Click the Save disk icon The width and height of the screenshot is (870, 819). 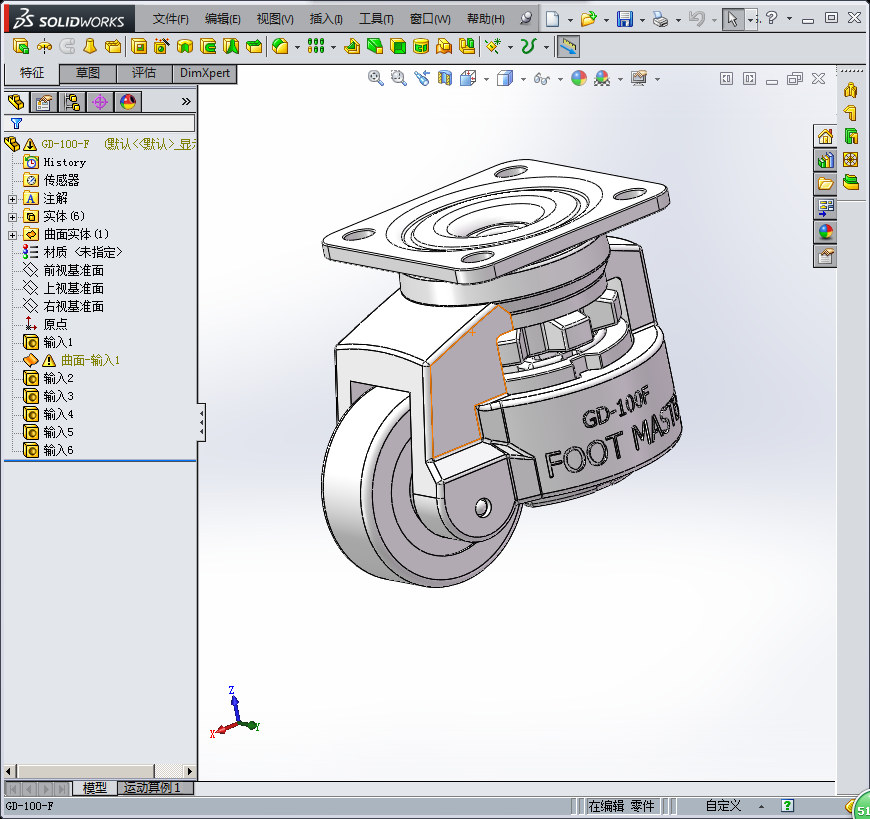tap(625, 19)
